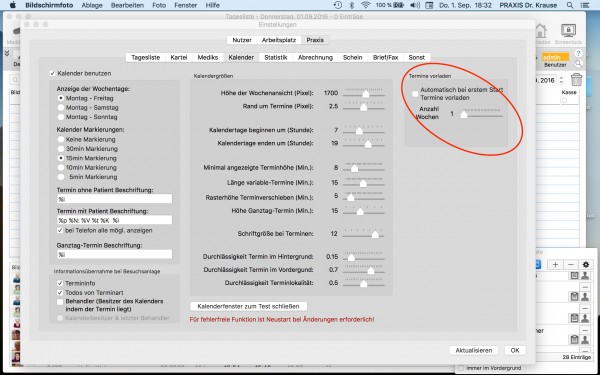Screen dimensions: 600x375
Task: Open the Apple menu
Action: tap(13, 5)
